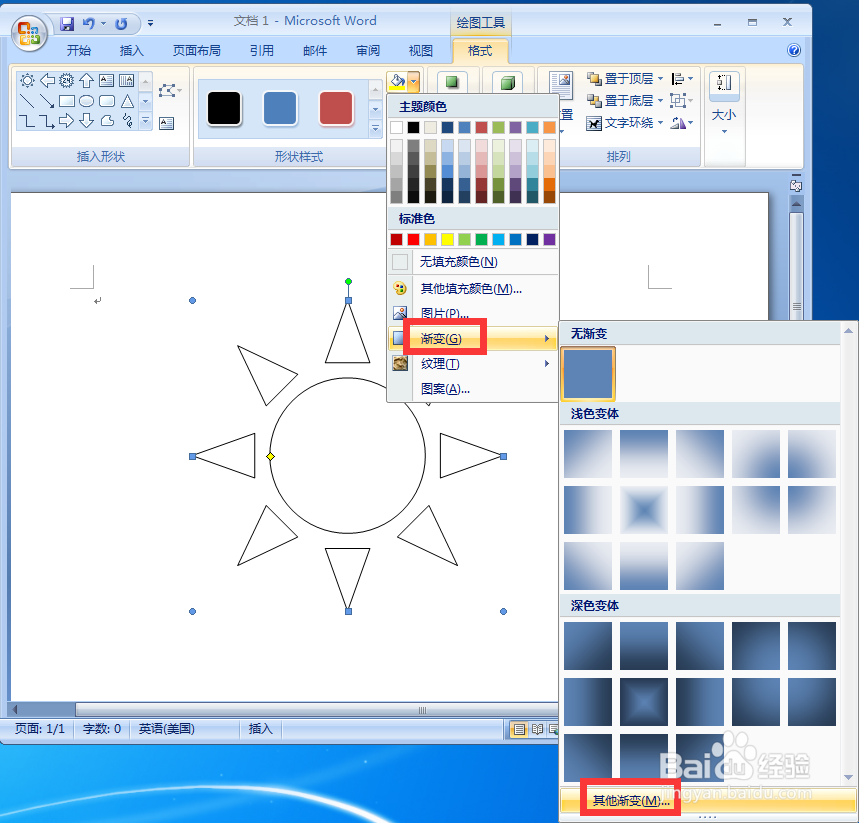Viewport: 859px width, 823px height.
Task: Pick the orange theme color swatch
Action: [x=549, y=128]
